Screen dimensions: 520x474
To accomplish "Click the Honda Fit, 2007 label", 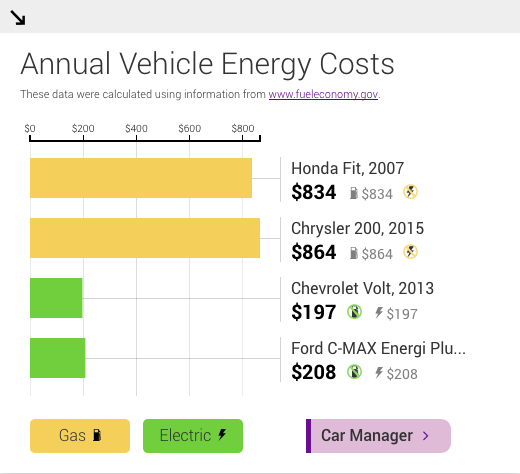I will click(x=348, y=168).
